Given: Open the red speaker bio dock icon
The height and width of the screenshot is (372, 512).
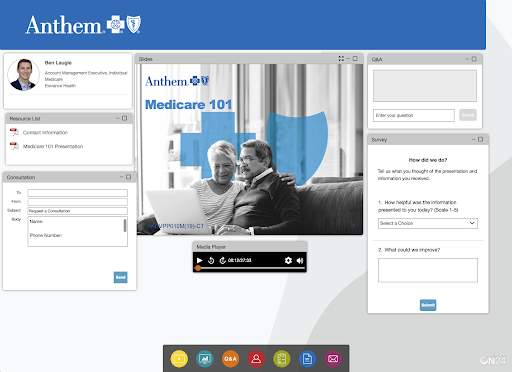Looking at the screenshot, I should [x=256, y=359].
